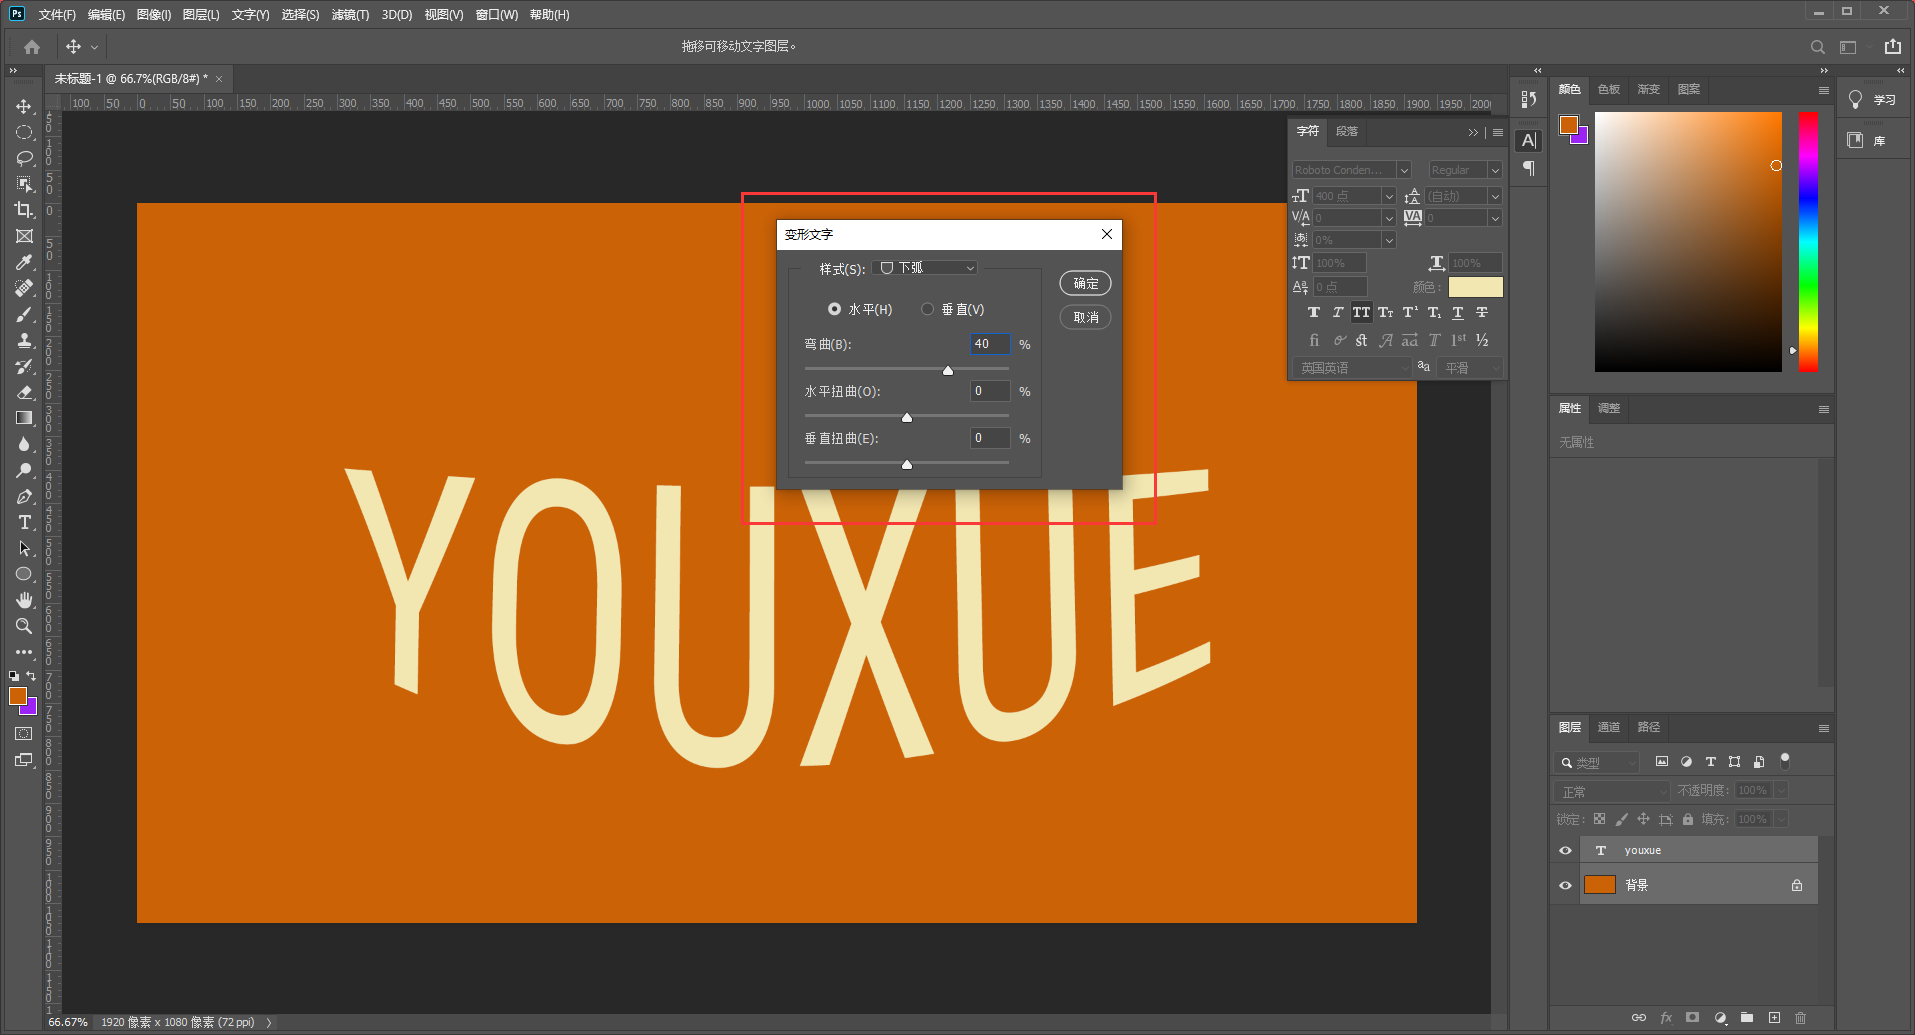
Task: Select the Eraser tool
Action: click(x=24, y=392)
